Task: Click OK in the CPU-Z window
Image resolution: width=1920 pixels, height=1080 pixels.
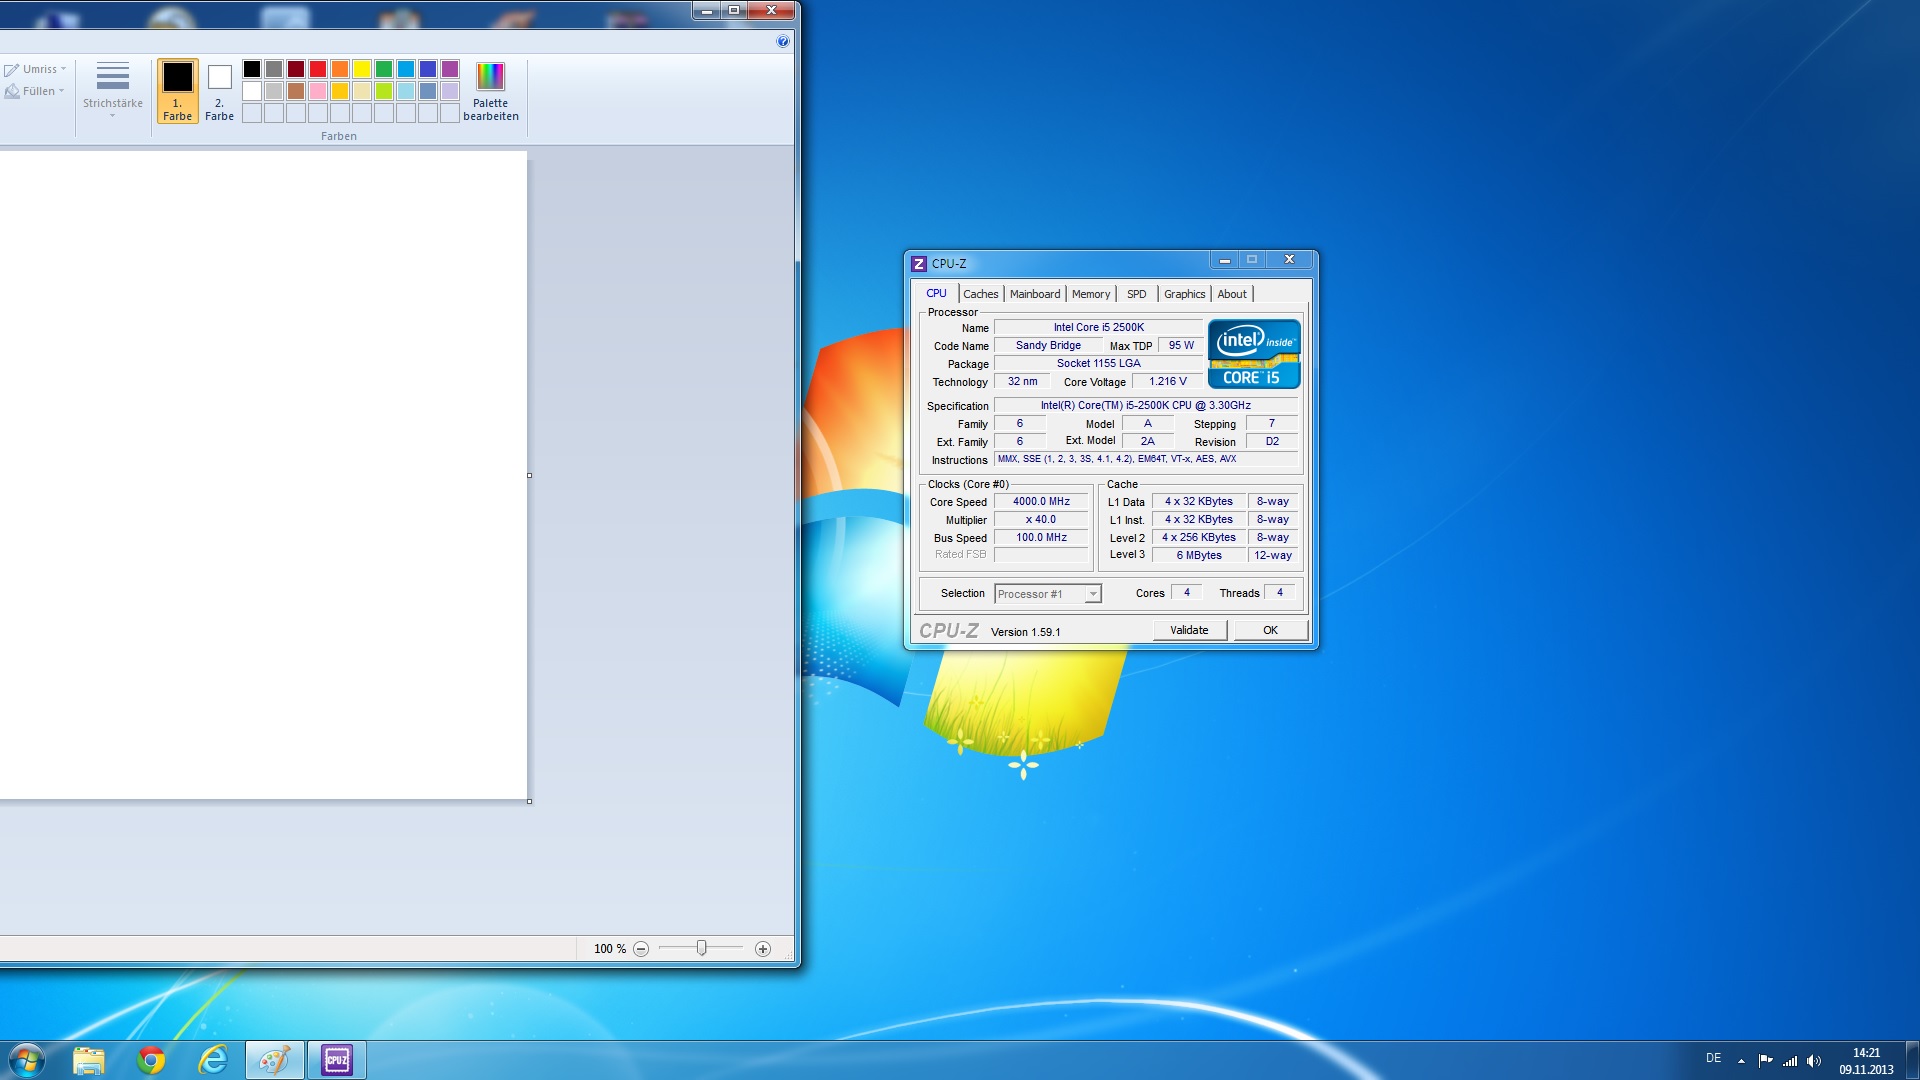Action: (1270, 630)
